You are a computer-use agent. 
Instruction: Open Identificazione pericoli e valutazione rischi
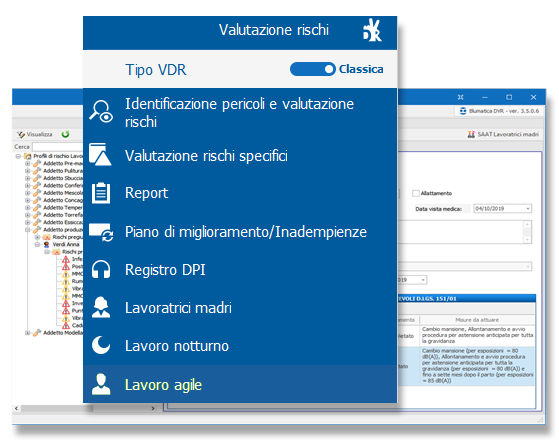point(240,113)
